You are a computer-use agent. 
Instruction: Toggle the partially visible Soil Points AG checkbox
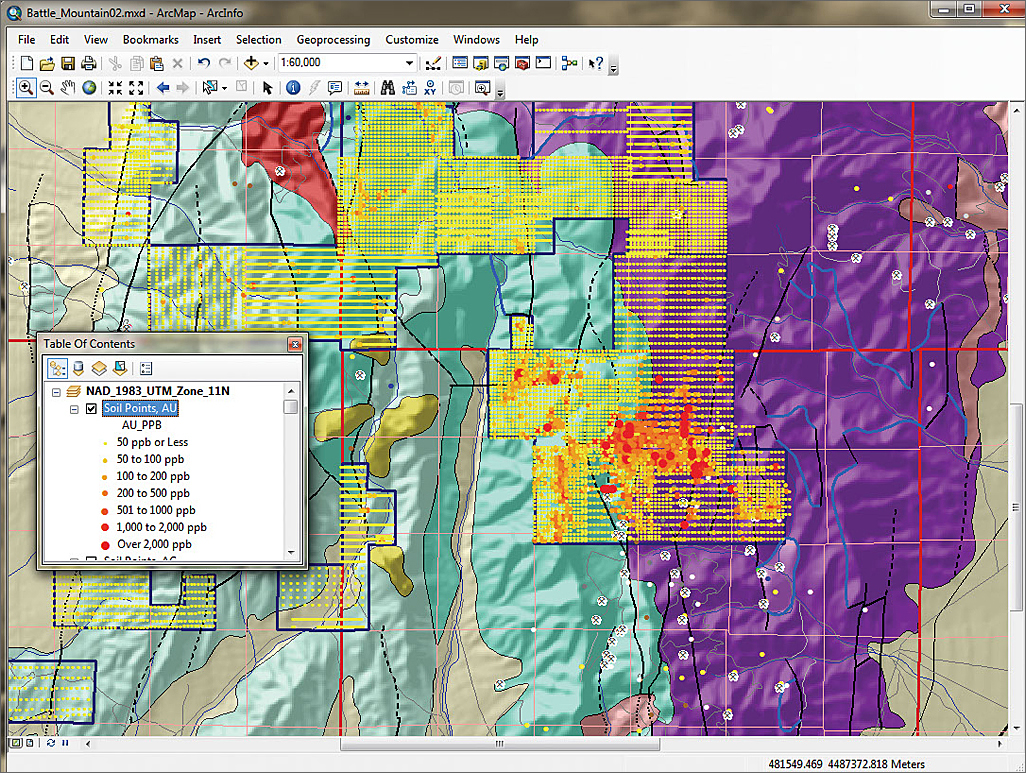[92, 559]
